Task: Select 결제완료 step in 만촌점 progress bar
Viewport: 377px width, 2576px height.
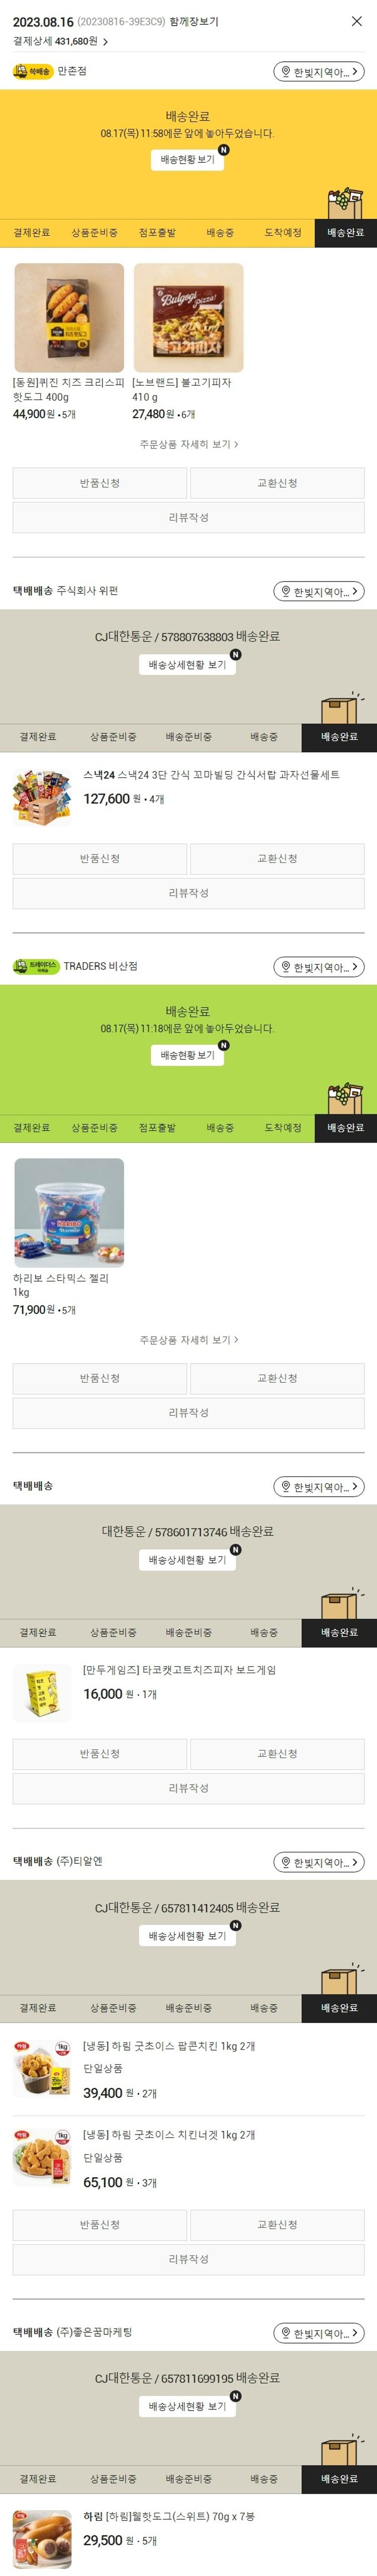Action: coord(31,233)
